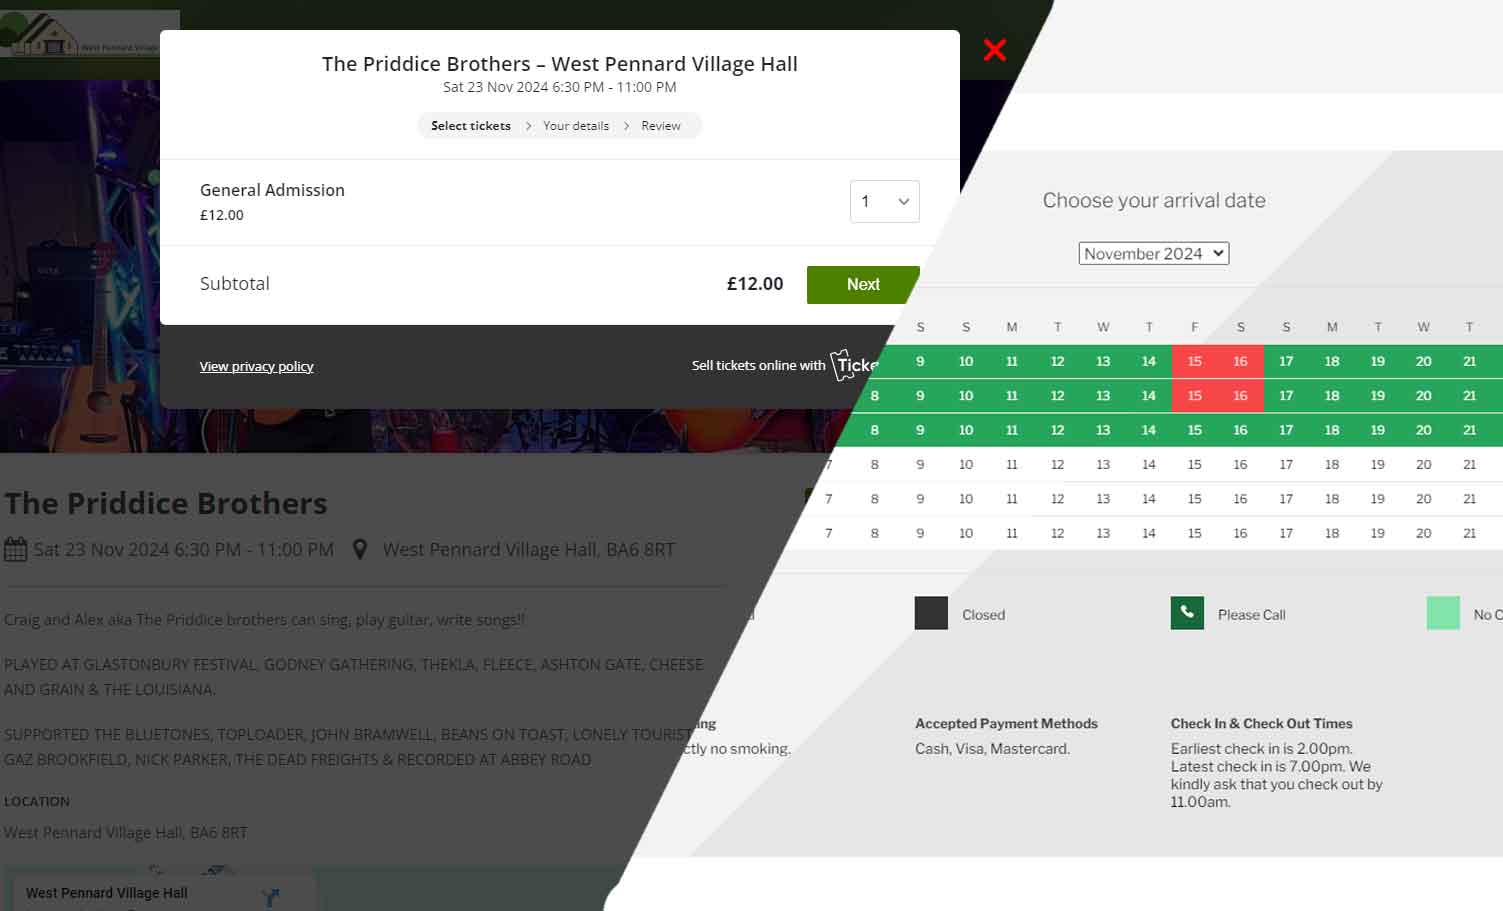Close the ticket popup with red X
Screen dimensions: 1503x911
994,50
